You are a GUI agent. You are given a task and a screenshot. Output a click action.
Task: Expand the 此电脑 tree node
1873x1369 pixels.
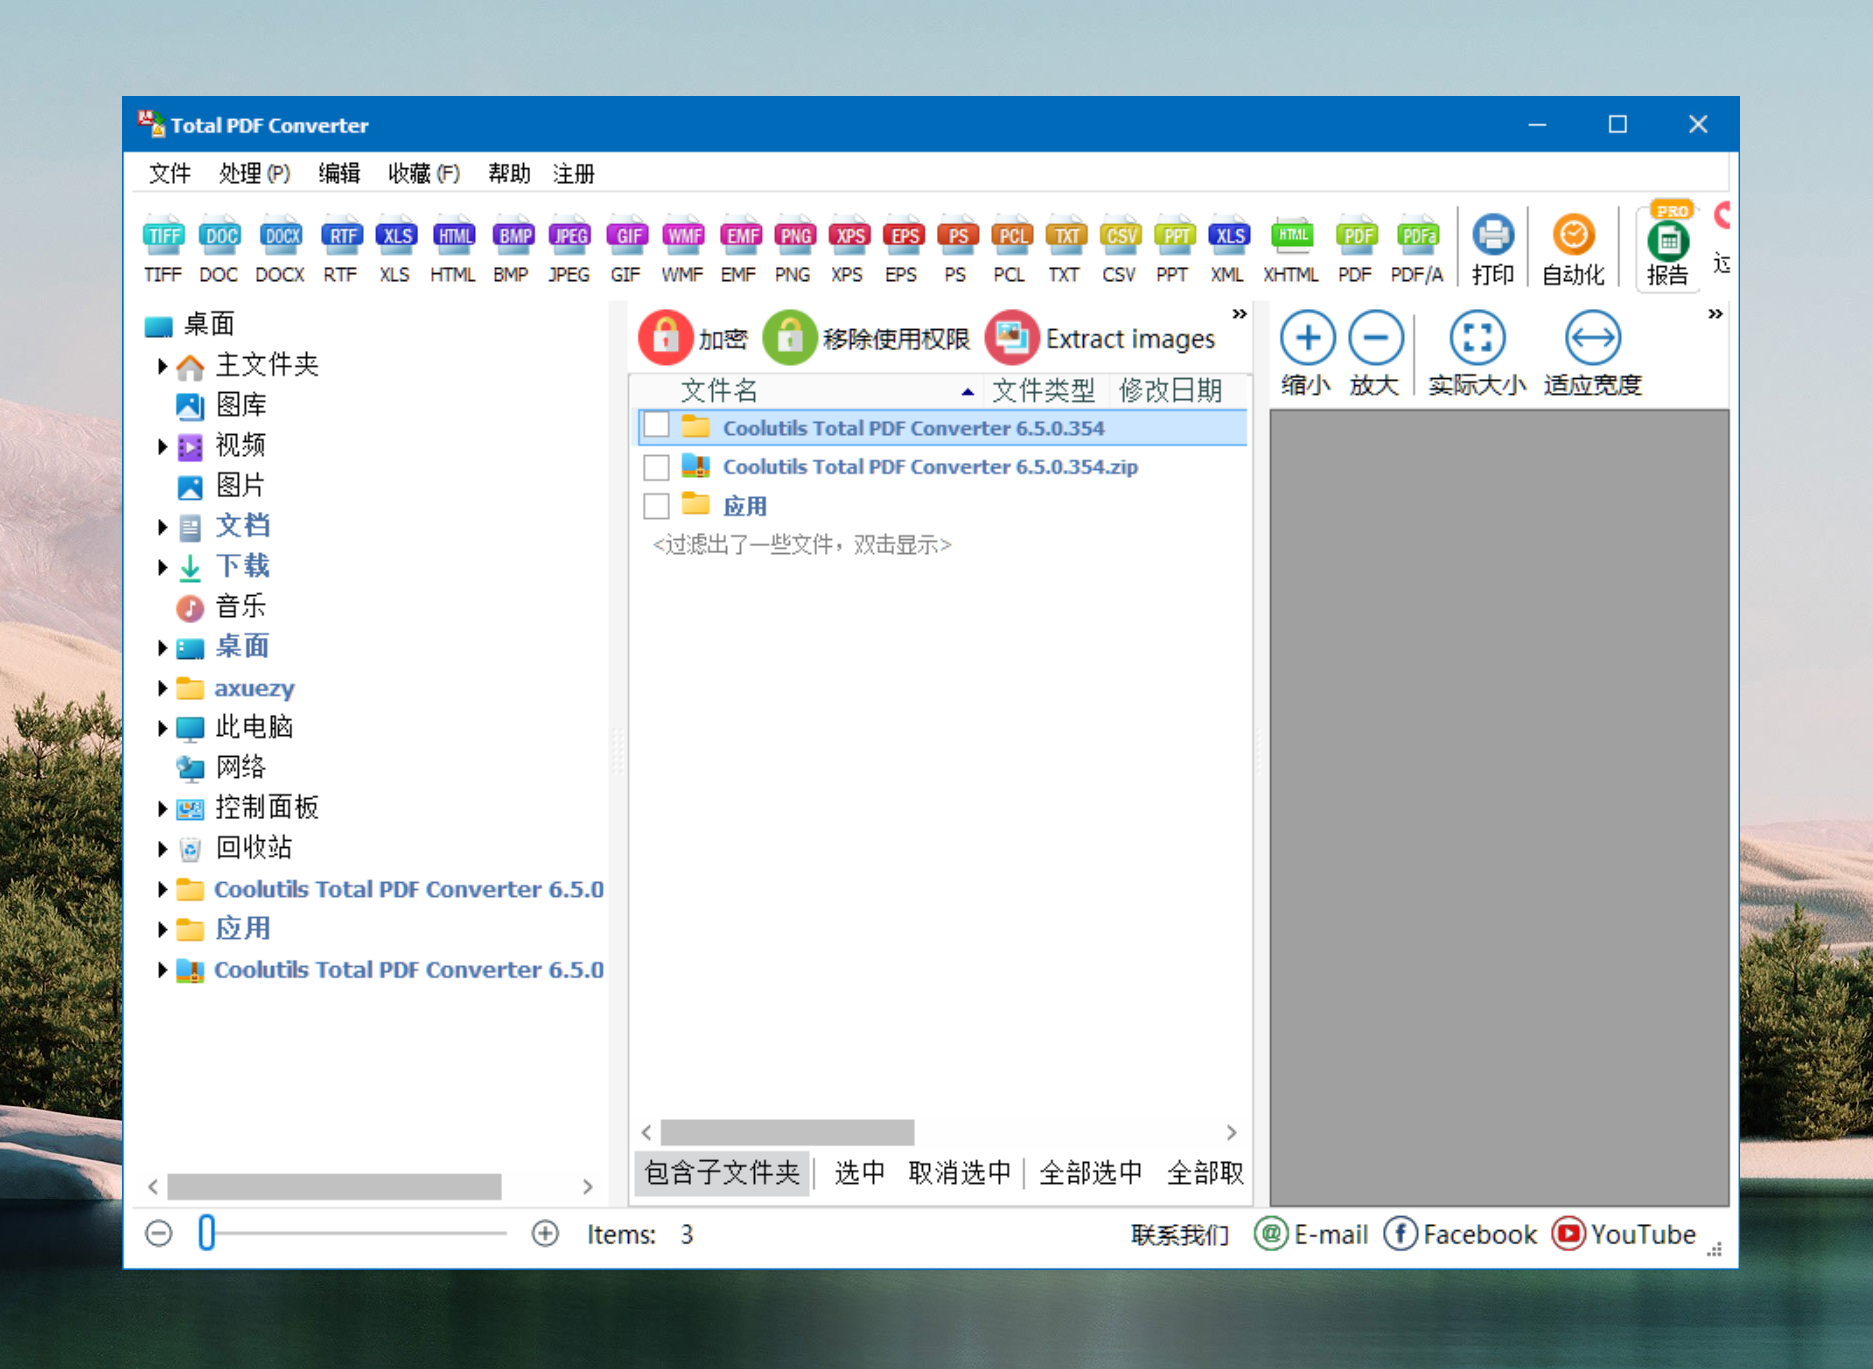tap(162, 728)
